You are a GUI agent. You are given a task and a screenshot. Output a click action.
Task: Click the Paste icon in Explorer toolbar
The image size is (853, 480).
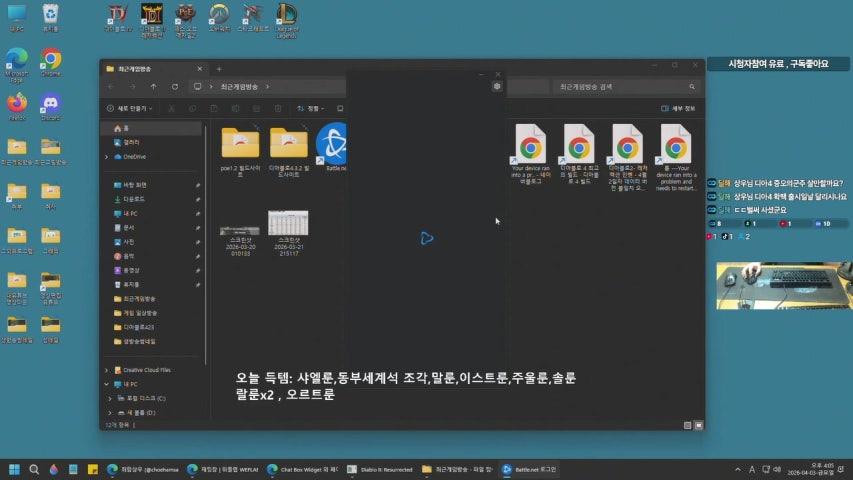click(214, 109)
